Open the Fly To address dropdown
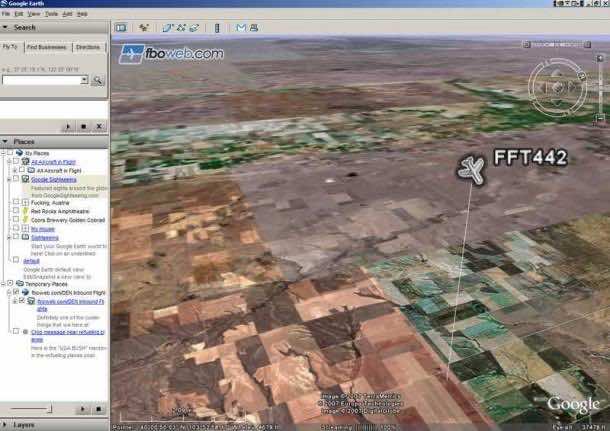 [84, 80]
